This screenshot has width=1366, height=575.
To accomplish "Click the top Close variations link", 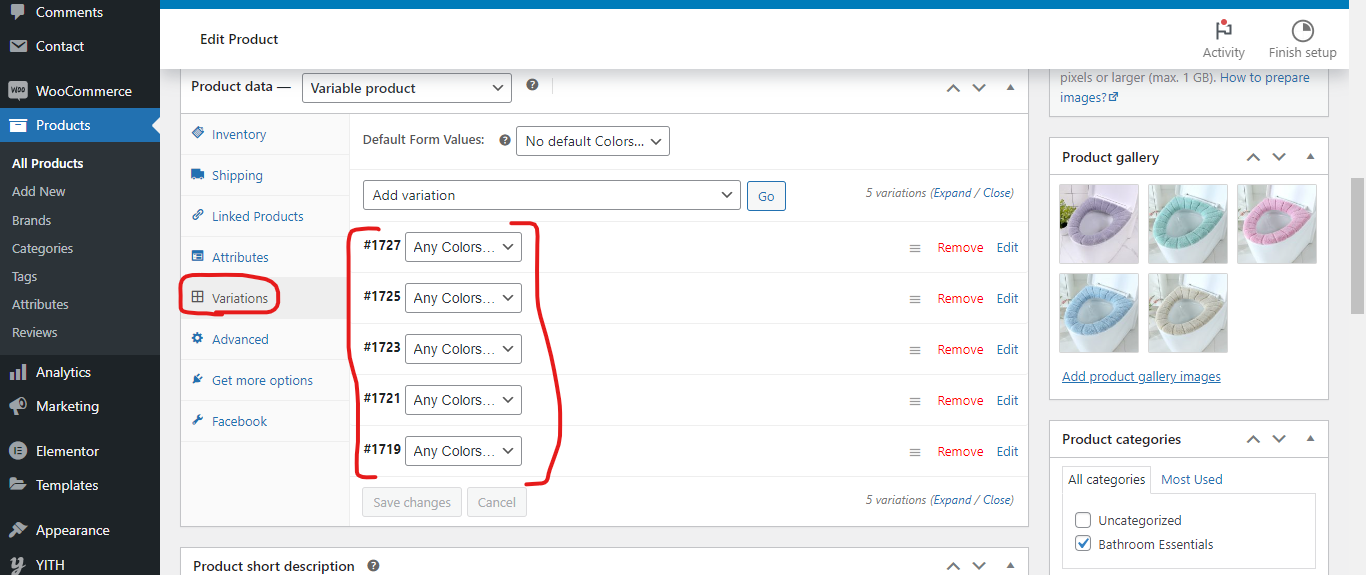I will pos(997,193).
